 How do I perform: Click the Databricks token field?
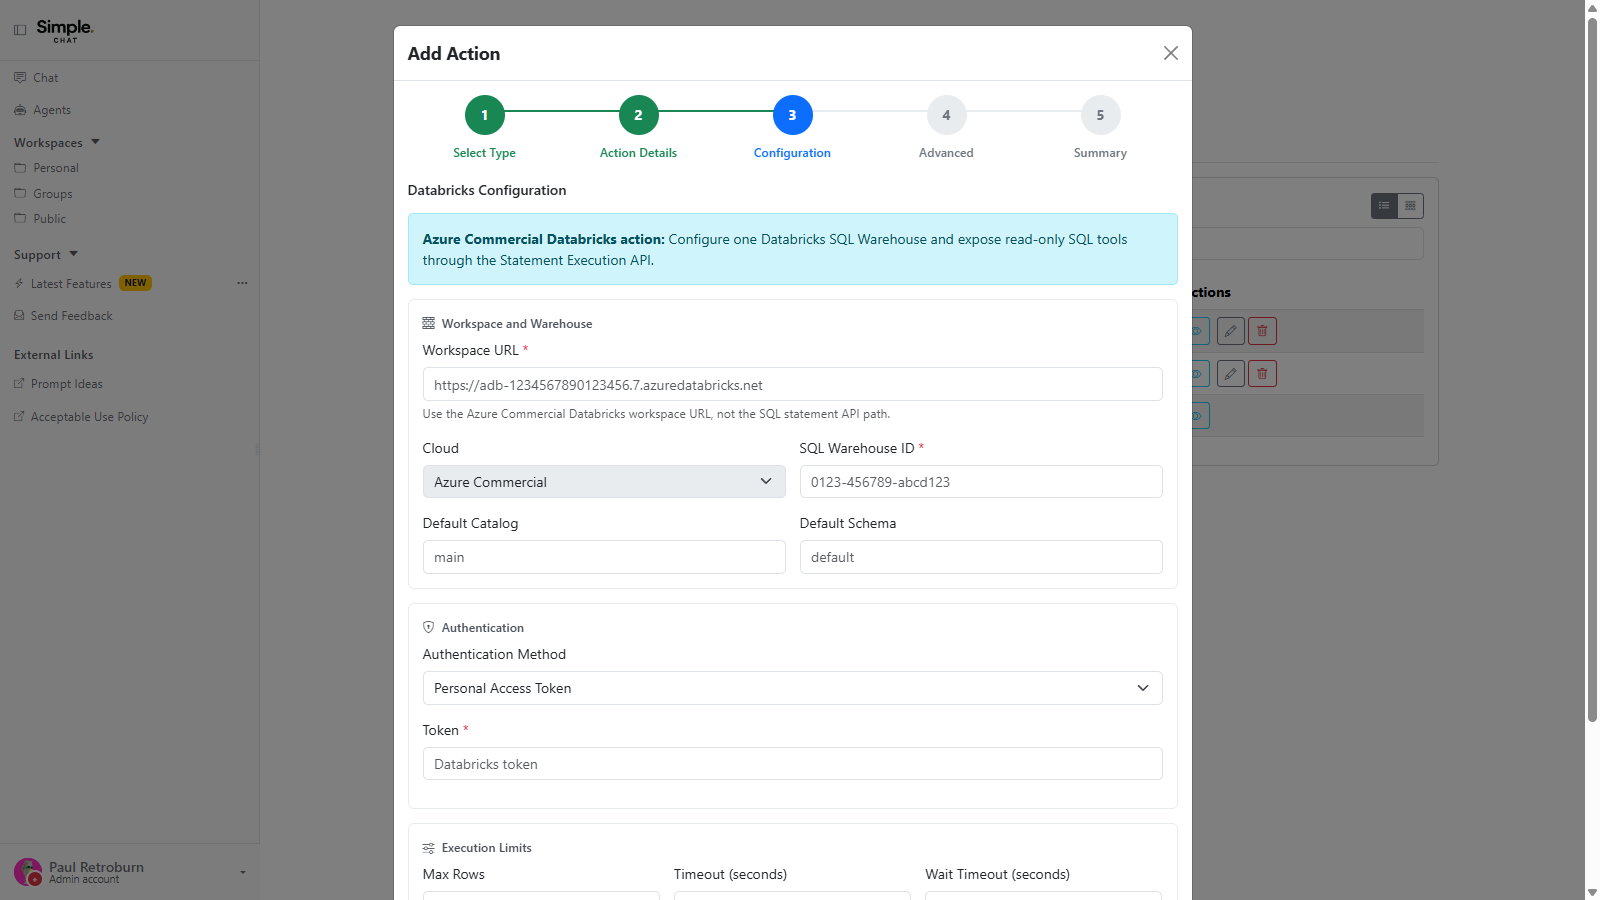click(792, 764)
